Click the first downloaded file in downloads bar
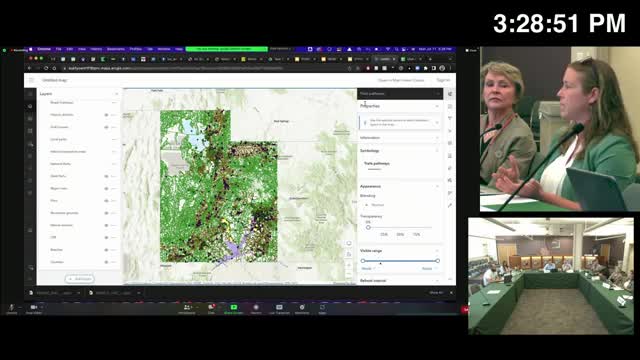Image resolution: width=640 pixels, height=360 pixels. 55,293
